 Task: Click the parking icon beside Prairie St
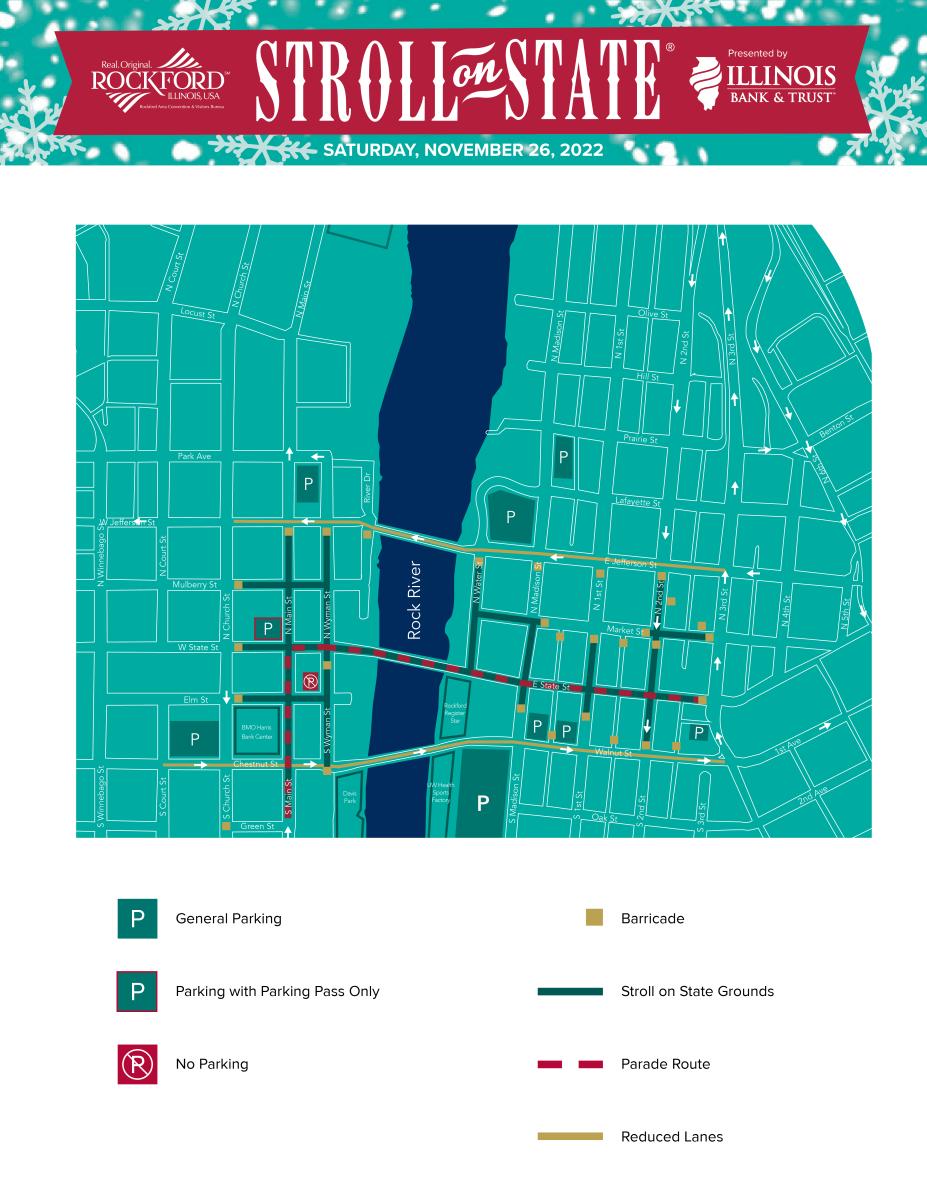point(563,458)
